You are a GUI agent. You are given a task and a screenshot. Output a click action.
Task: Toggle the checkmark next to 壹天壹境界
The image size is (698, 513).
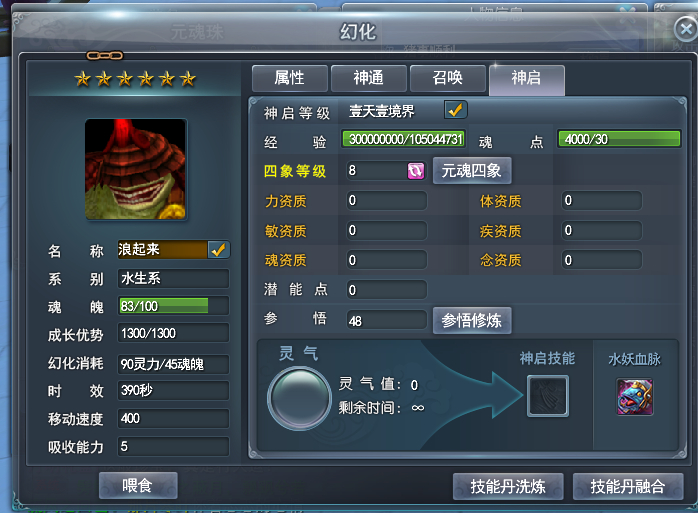455,110
